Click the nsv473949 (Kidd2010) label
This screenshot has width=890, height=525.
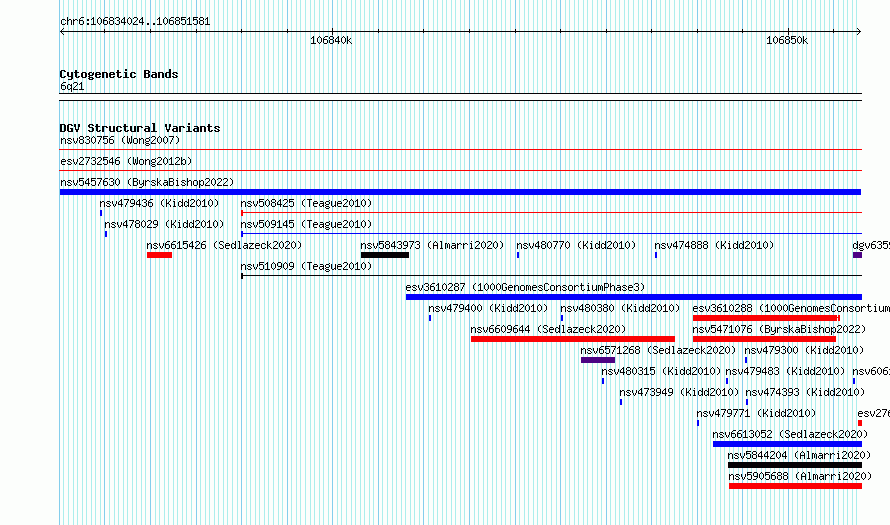679,392
